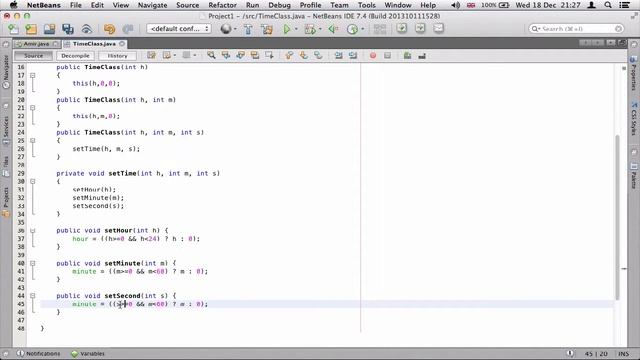
Task: Open the Team menu
Action: click(x=340, y=5)
